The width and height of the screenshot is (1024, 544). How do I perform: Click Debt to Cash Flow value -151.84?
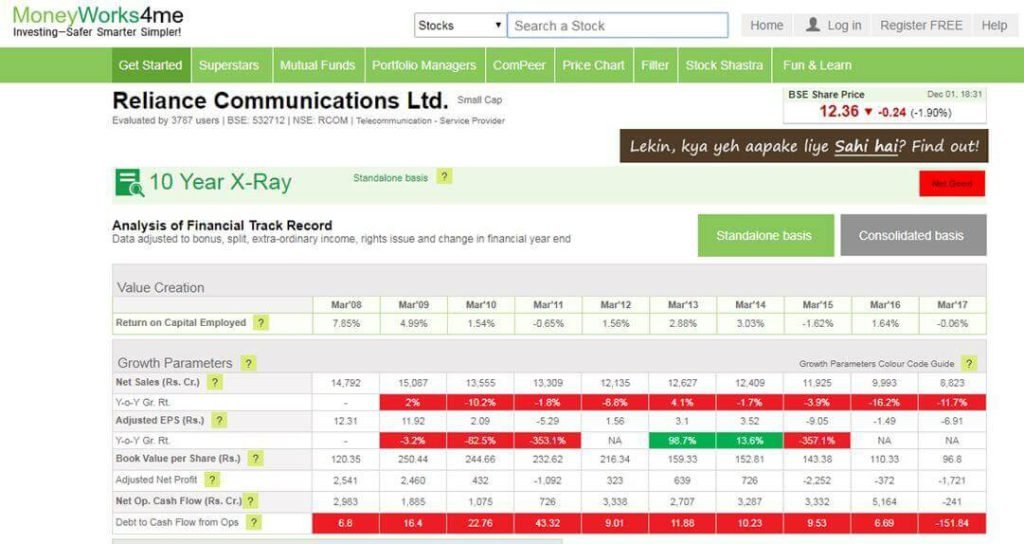tap(952, 522)
